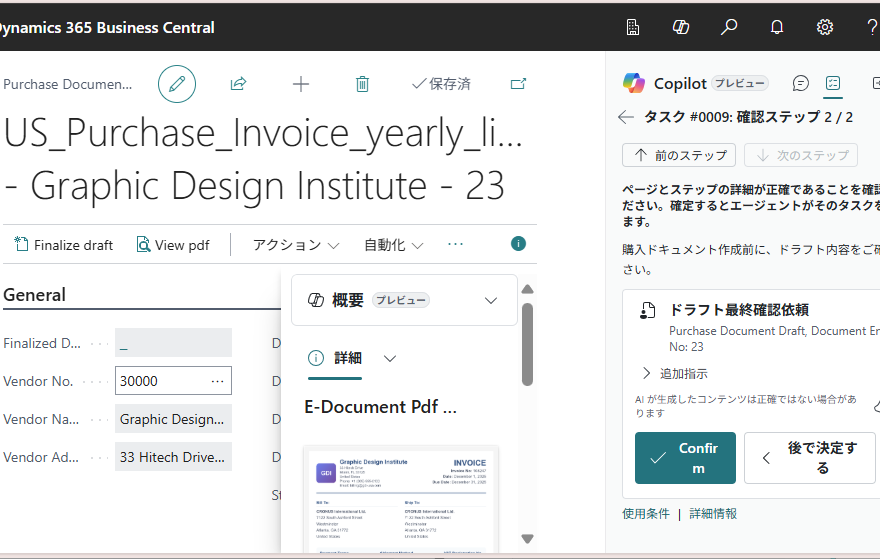Select the 詳細 tab
Screen dimensions: 880x559
(x=335, y=358)
